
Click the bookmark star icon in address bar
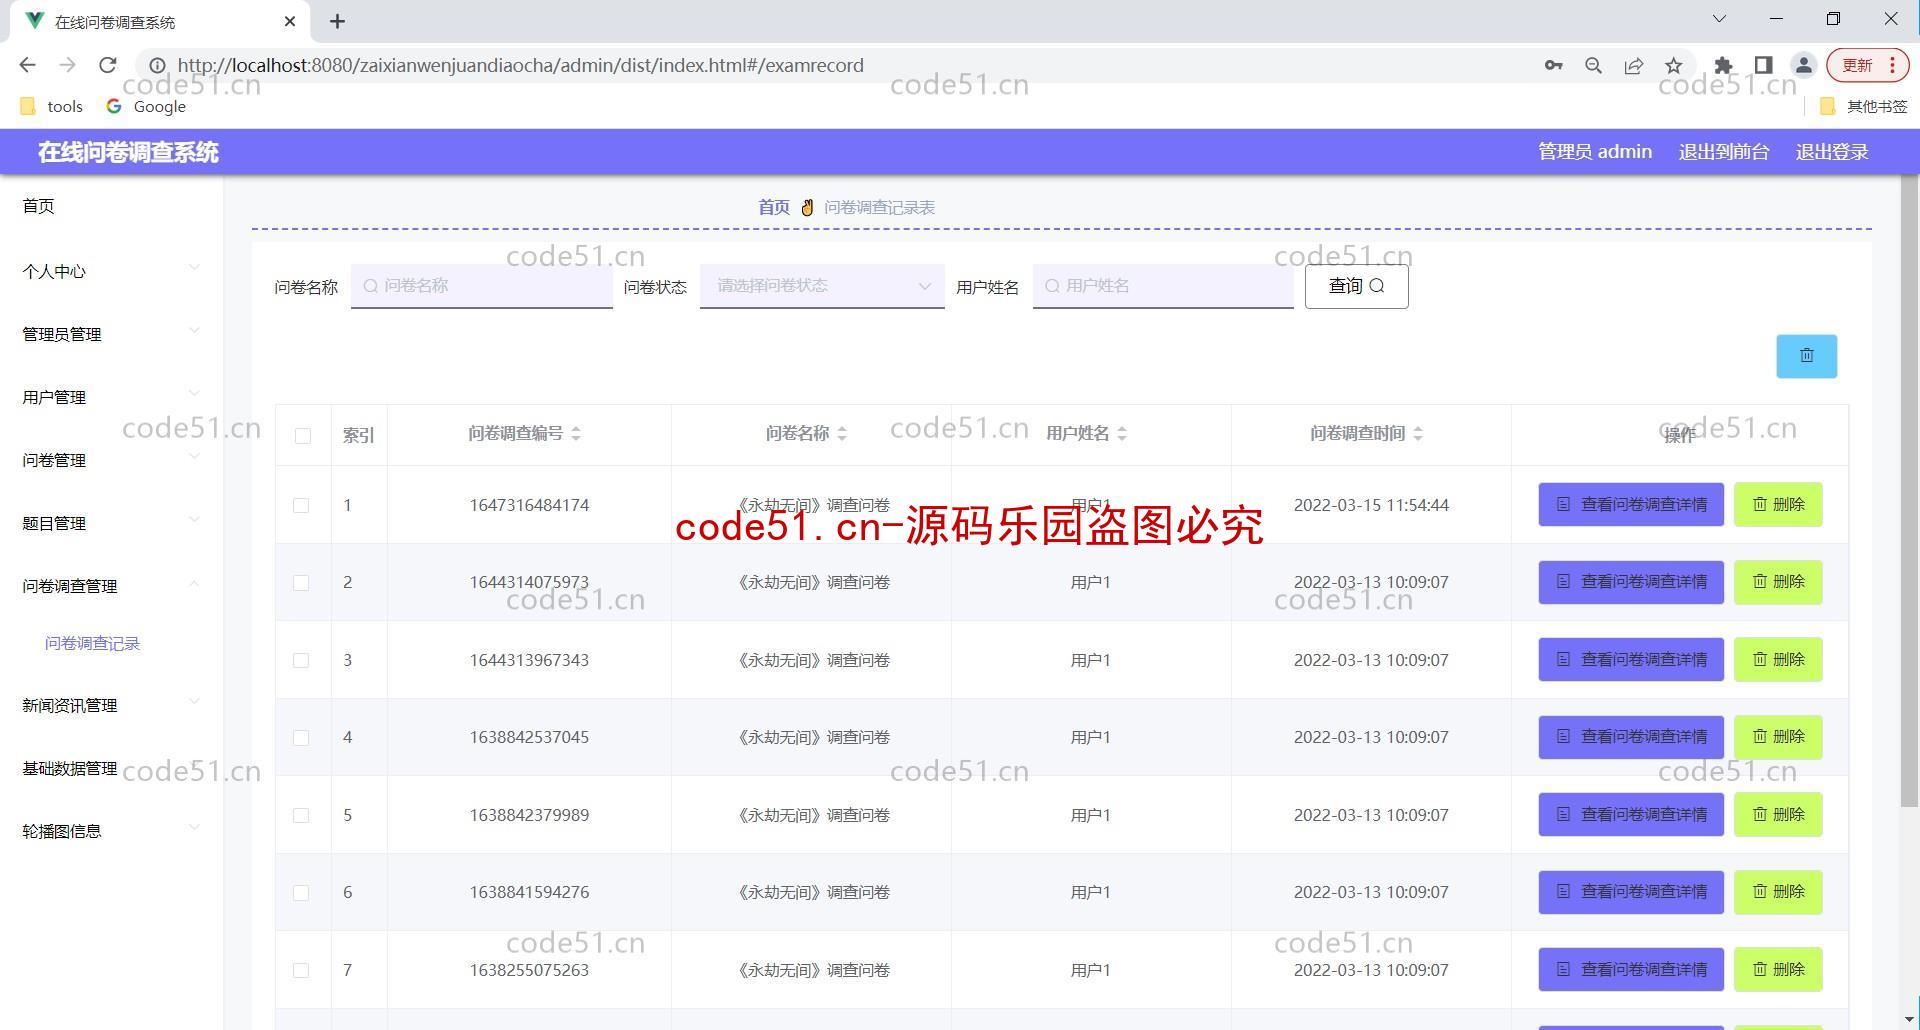pyautogui.click(x=1674, y=65)
